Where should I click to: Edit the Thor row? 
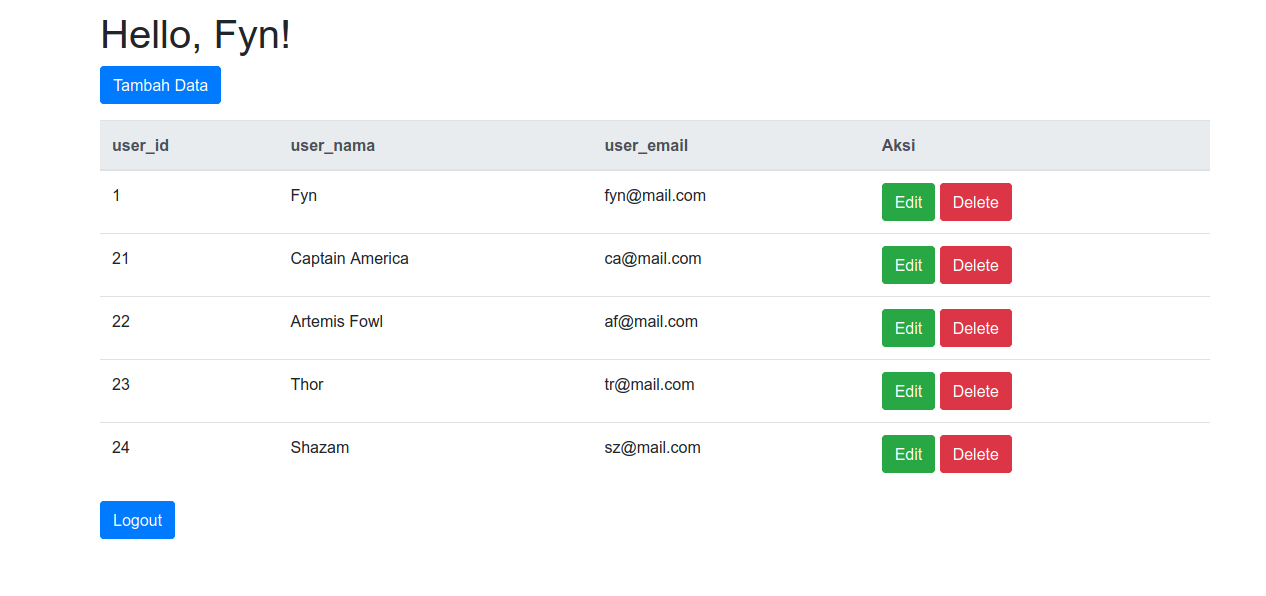coord(908,391)
